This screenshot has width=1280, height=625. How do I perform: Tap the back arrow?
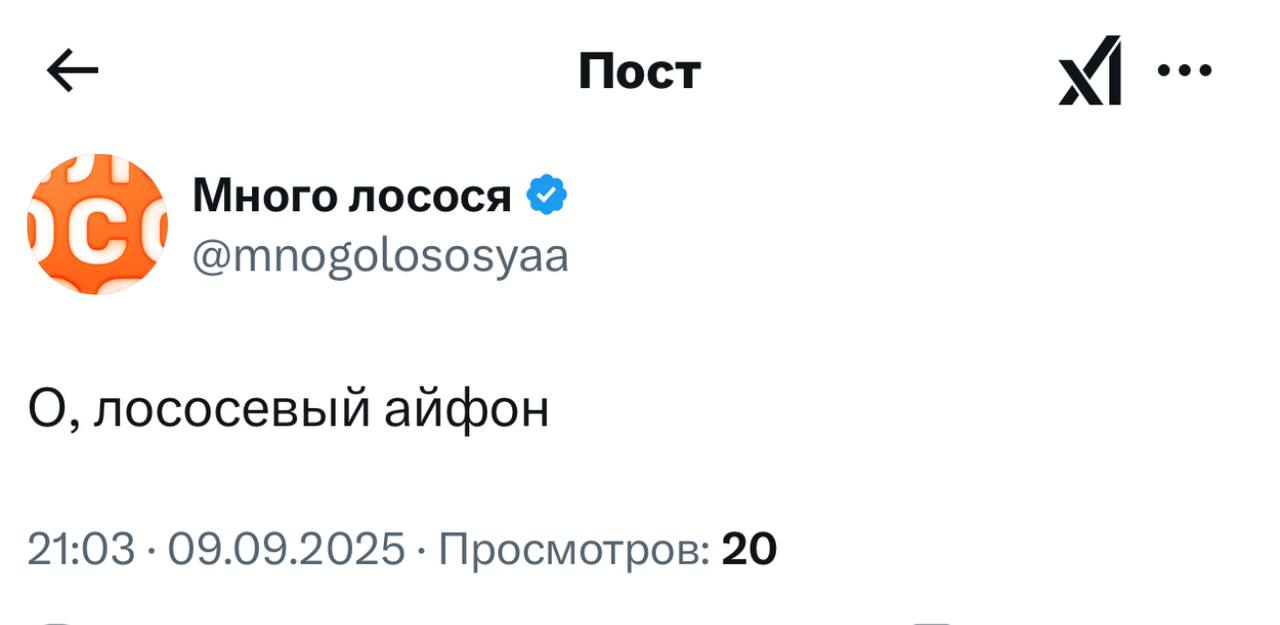click(x=72, y=71)
